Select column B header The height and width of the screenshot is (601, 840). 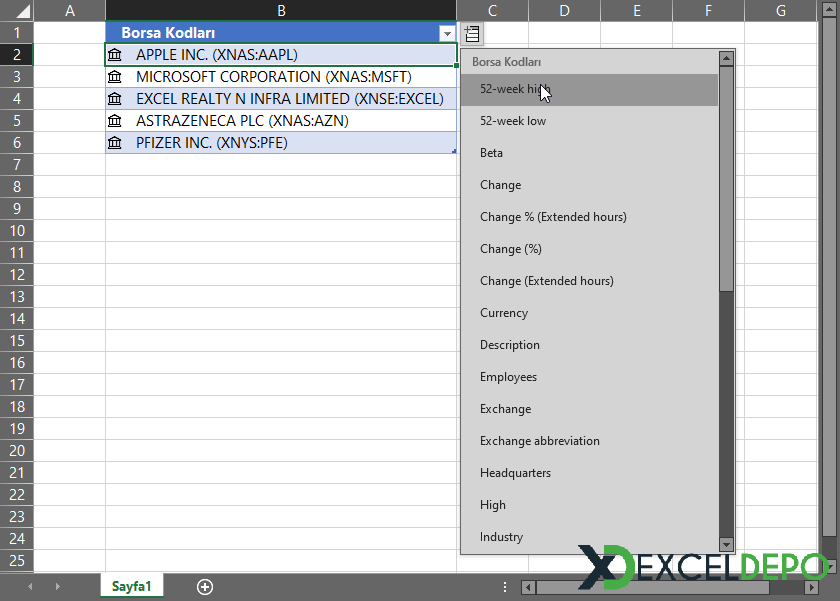pyautogui.click(x=281, y=10)
